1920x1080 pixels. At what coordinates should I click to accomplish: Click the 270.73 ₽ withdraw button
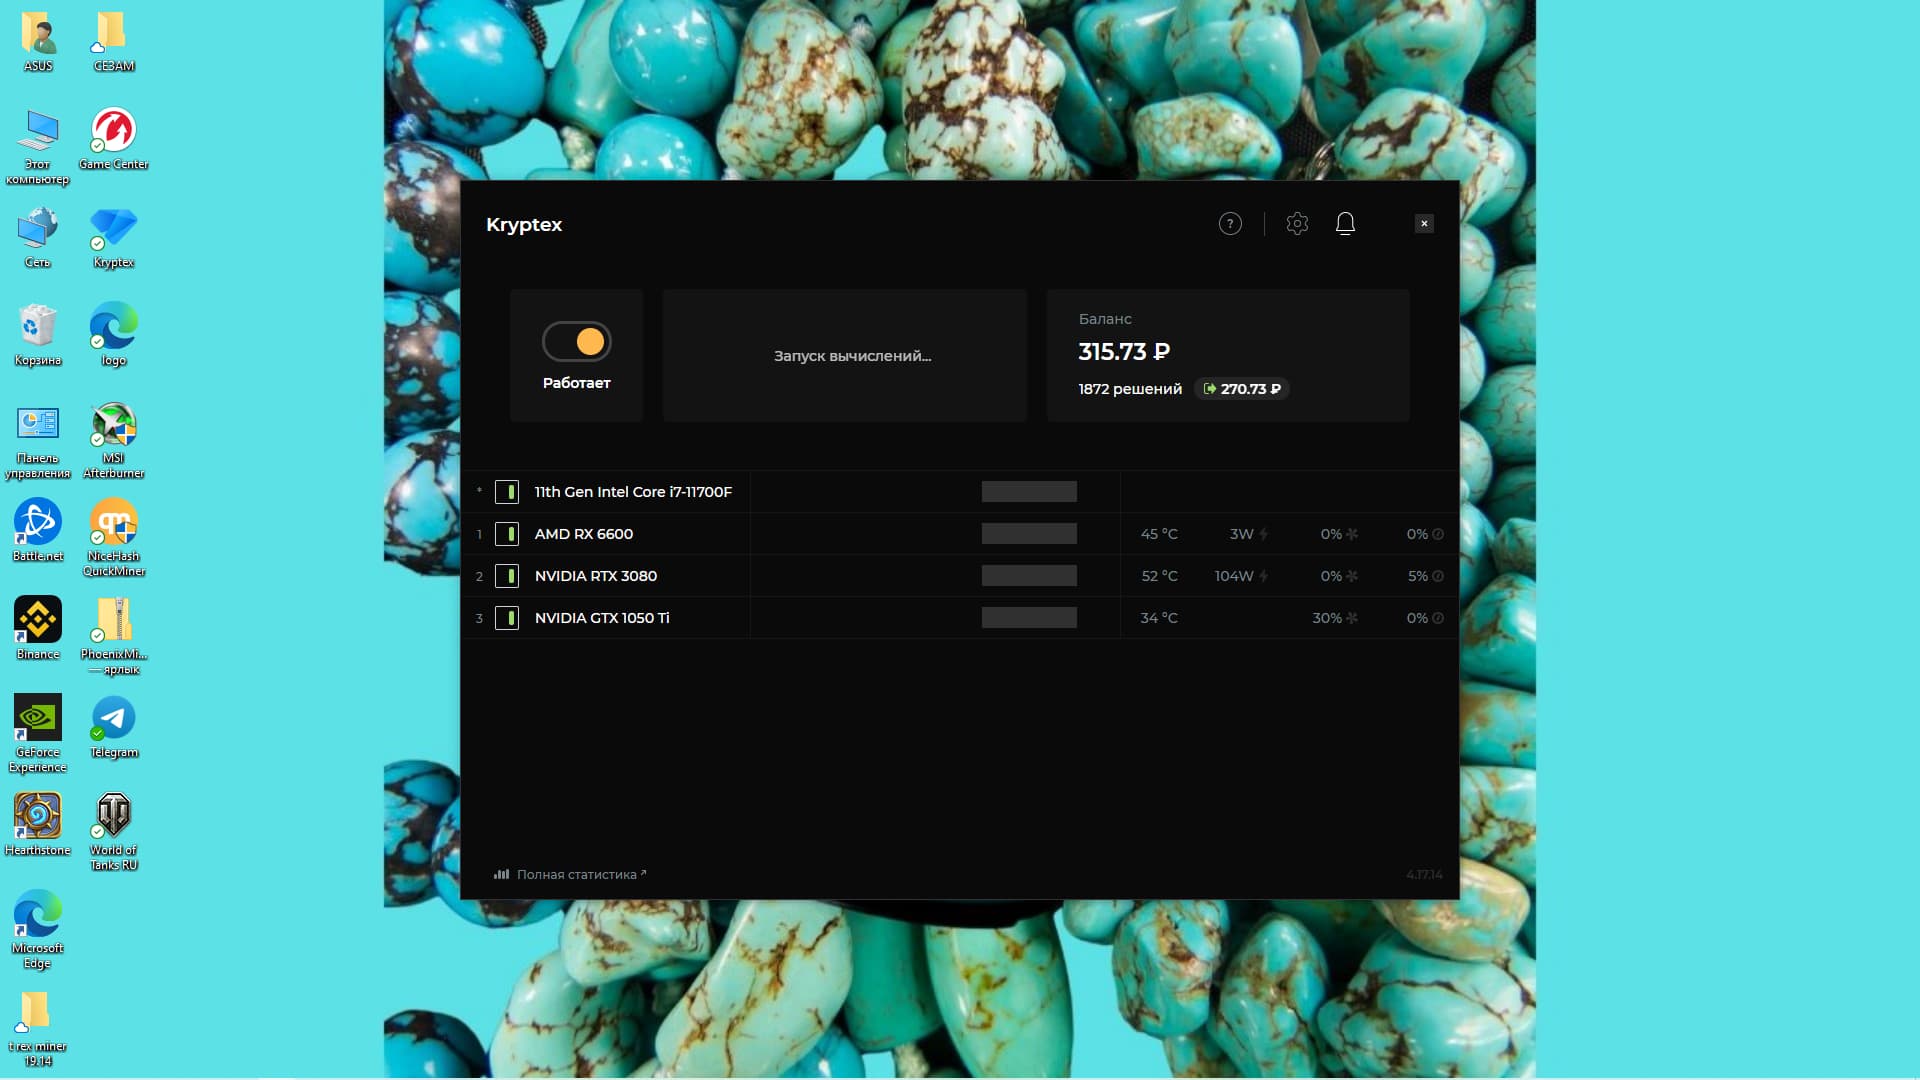1241,389
